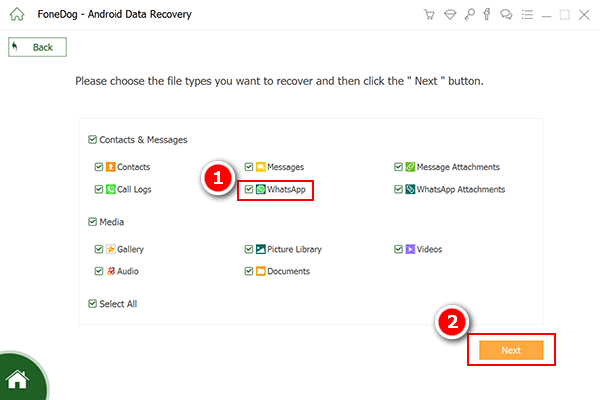Toggle the Media group checkbox

93,222
